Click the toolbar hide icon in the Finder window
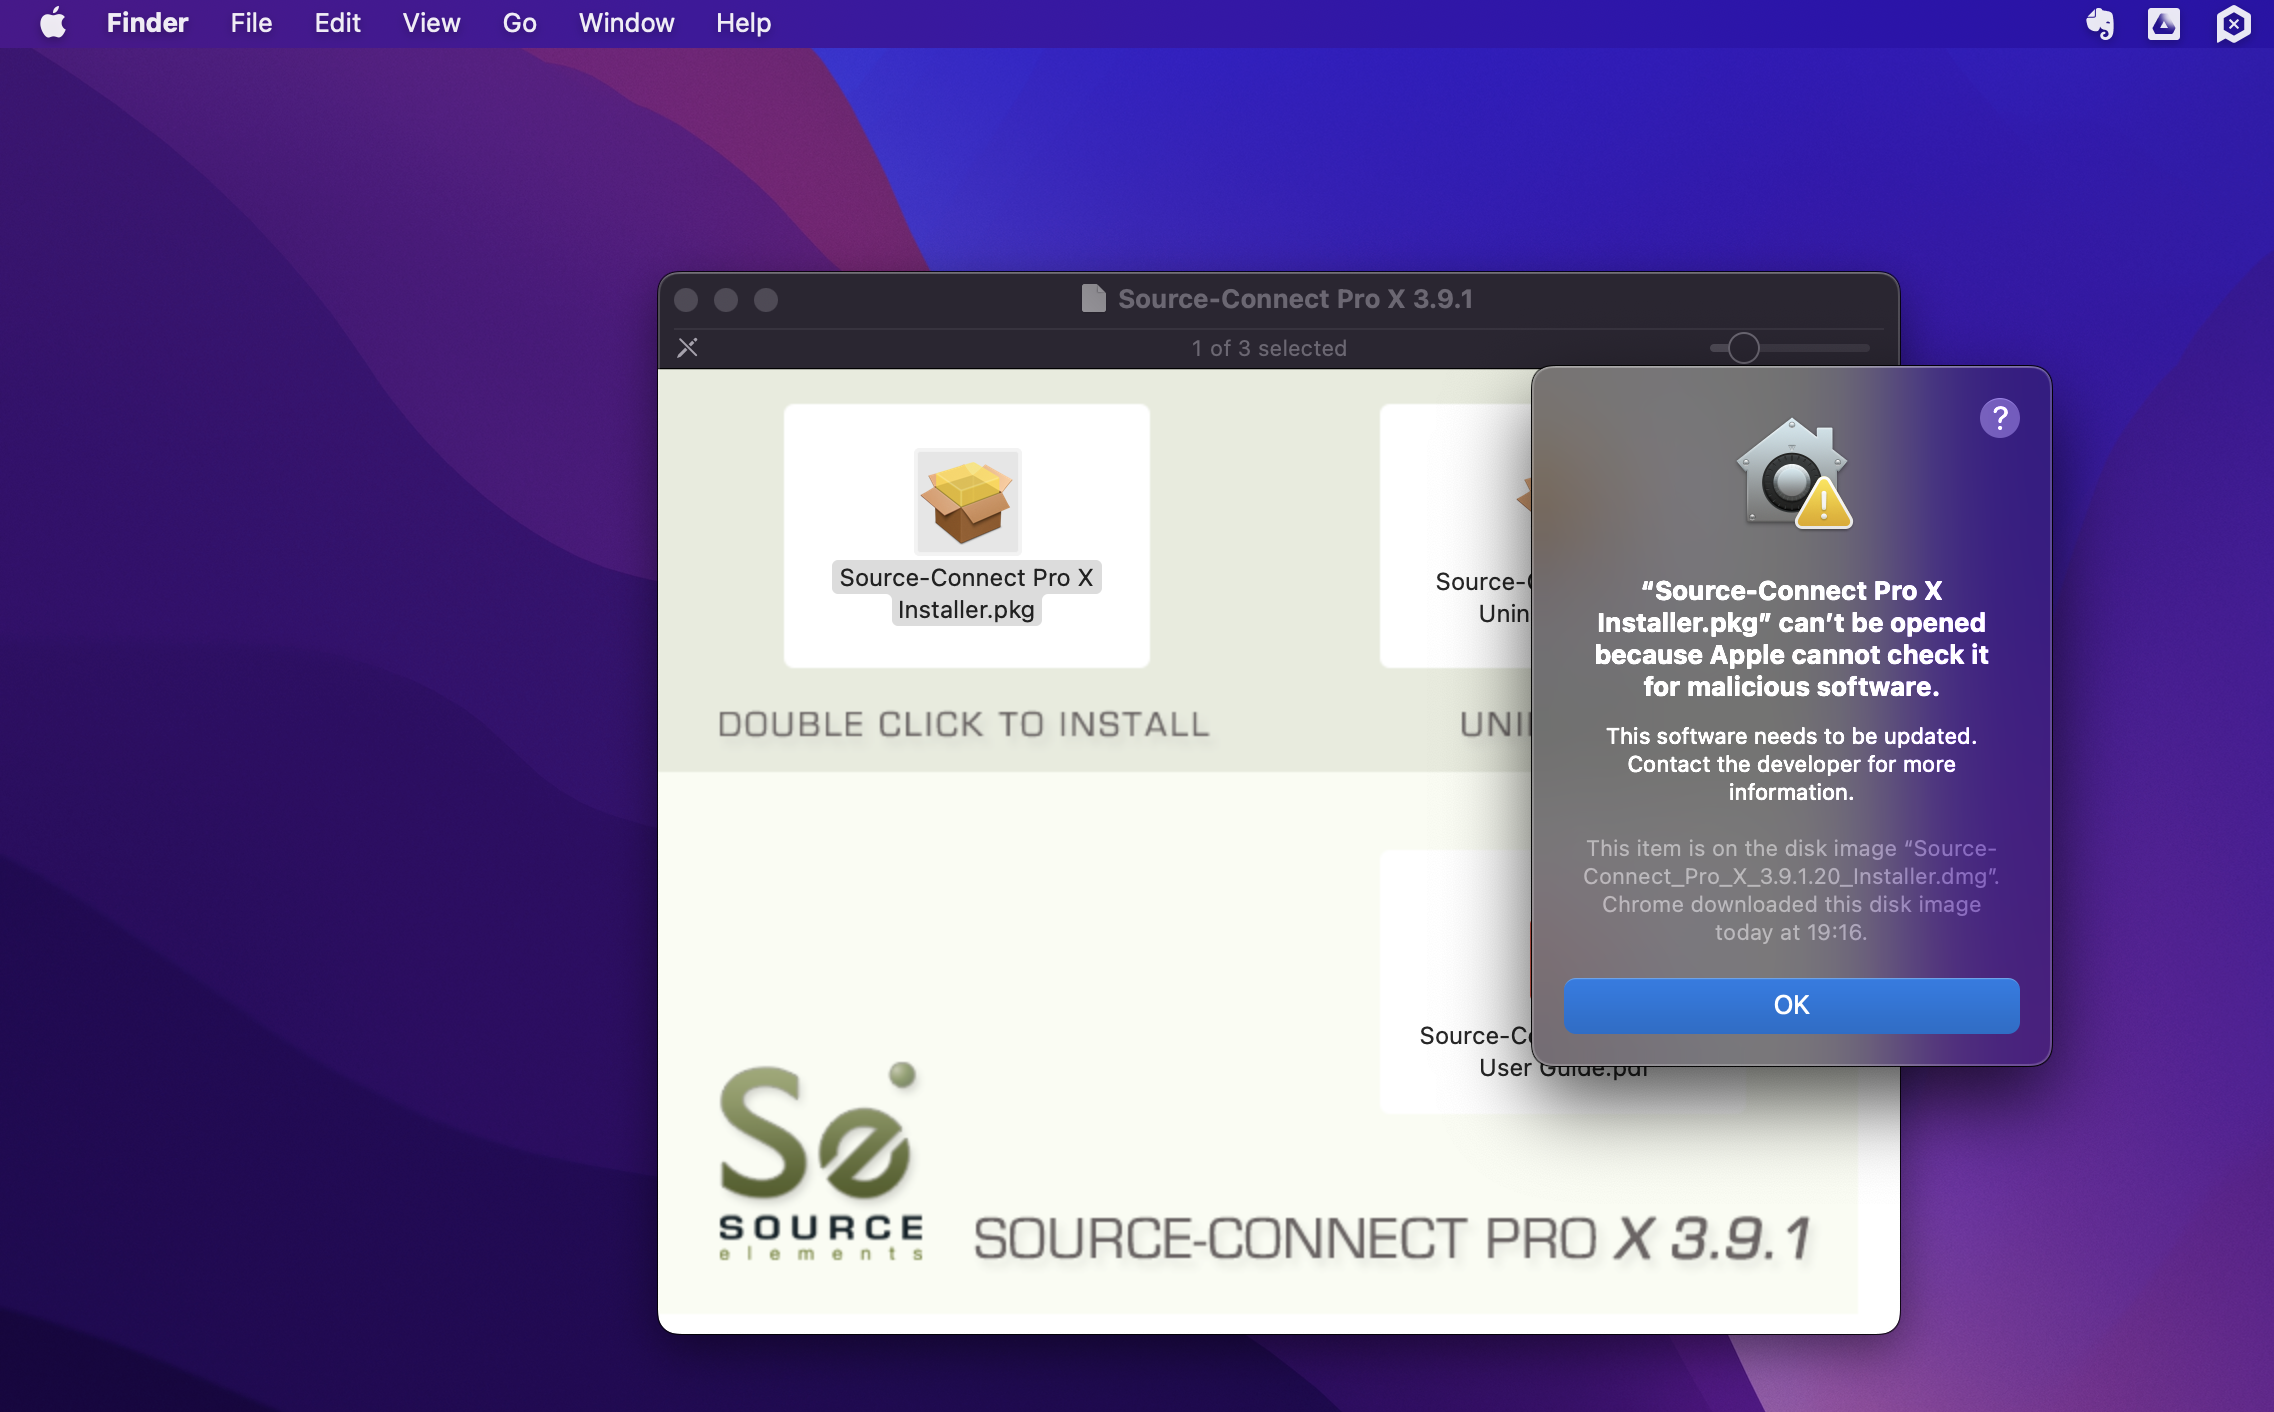Image resolution: width=2274 pixels, height=1412 pixels. click(x=688, y=348)
